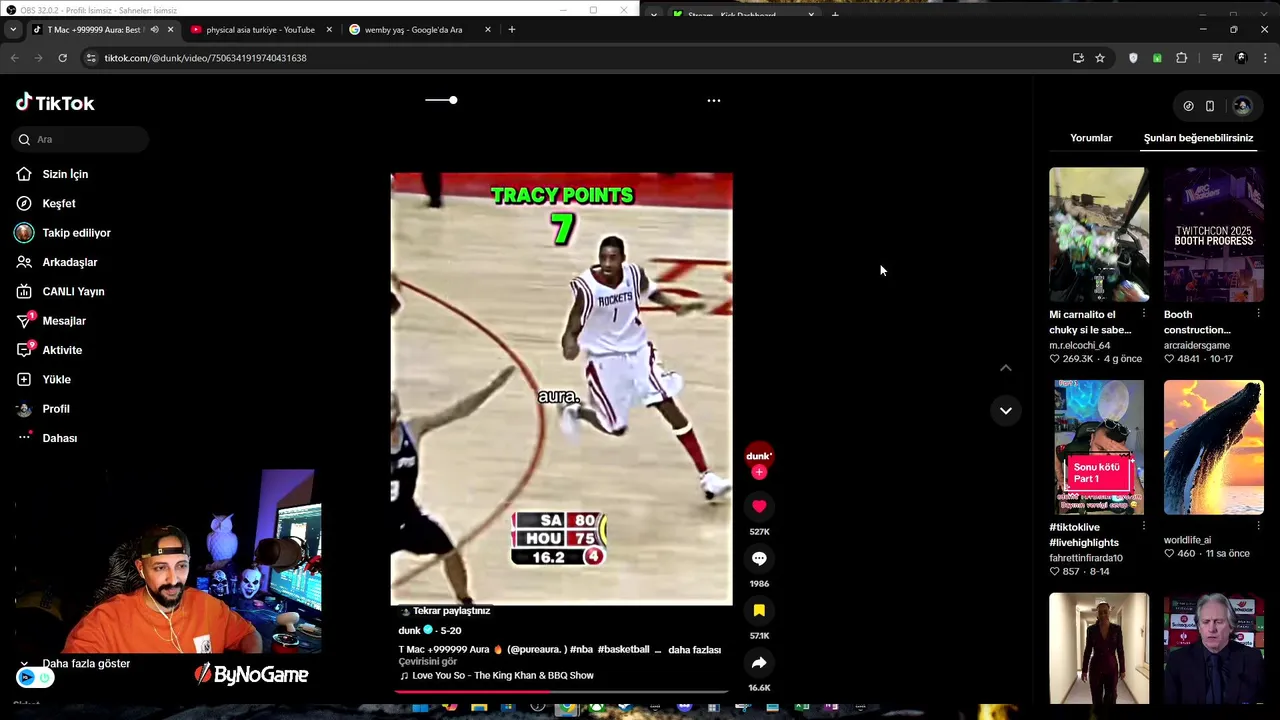Screen dimensions: 1280x720
Task: Open the Aktivite notifications
Action: pyautogui.click(x=62, y=350)
